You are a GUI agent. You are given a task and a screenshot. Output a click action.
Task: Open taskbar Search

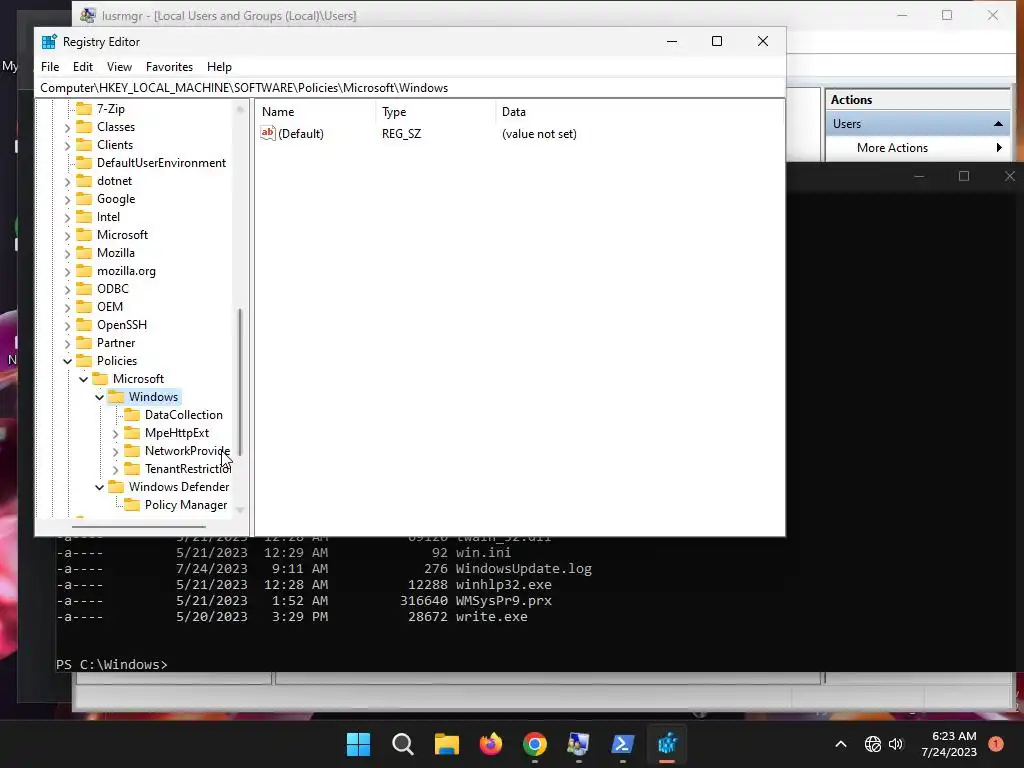click(x=402, y=744)
